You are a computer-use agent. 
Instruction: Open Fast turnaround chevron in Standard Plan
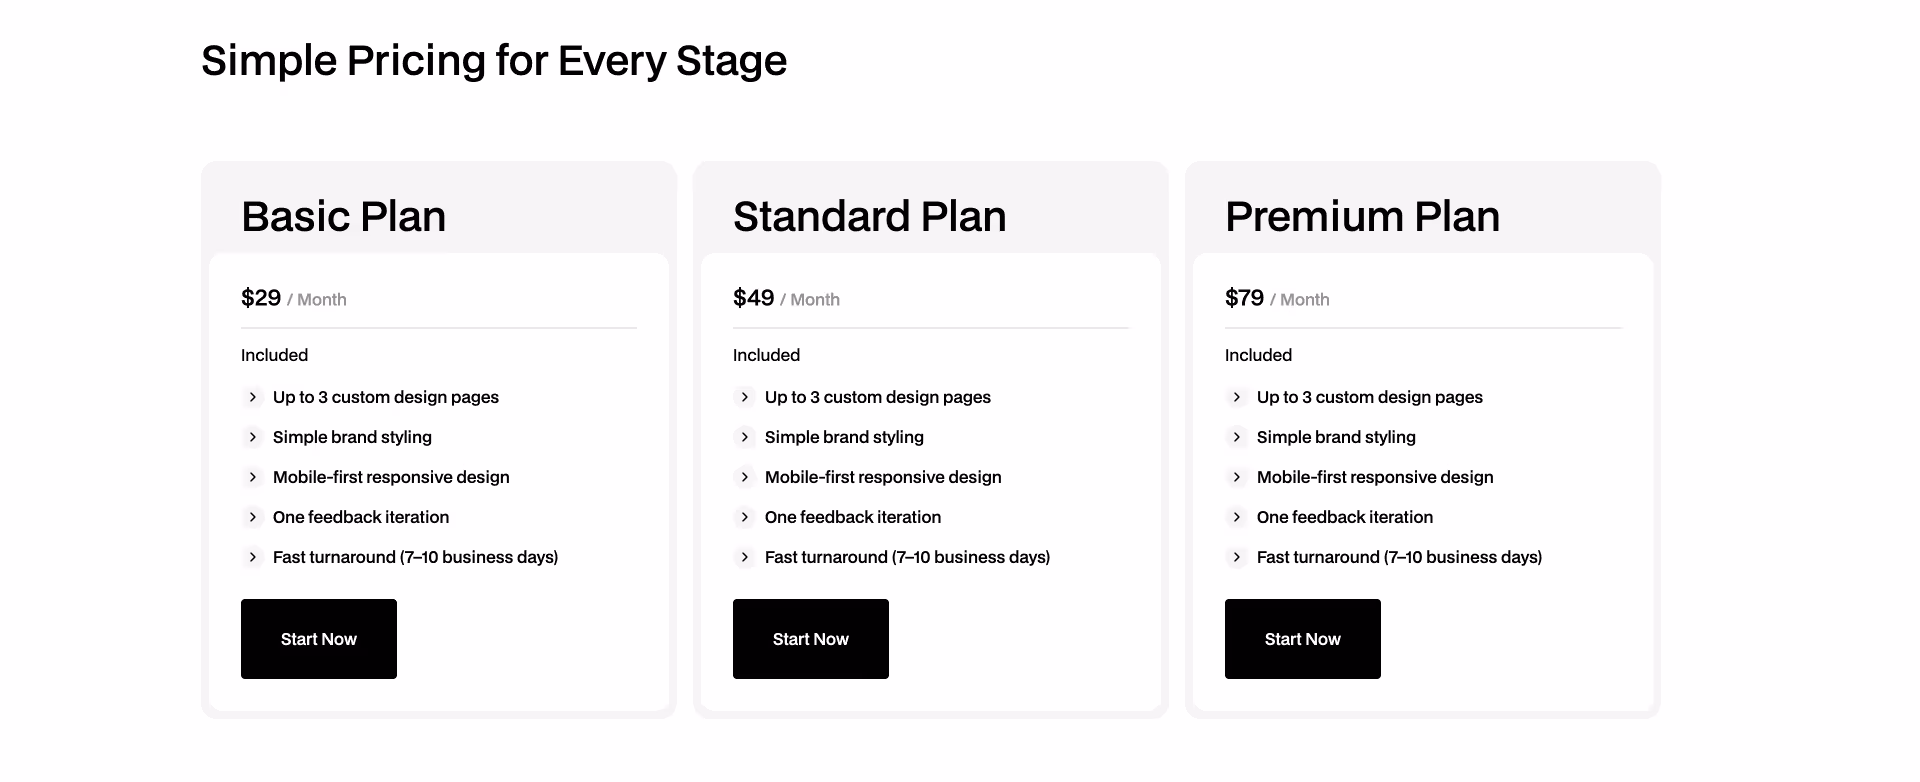point(745,557)
